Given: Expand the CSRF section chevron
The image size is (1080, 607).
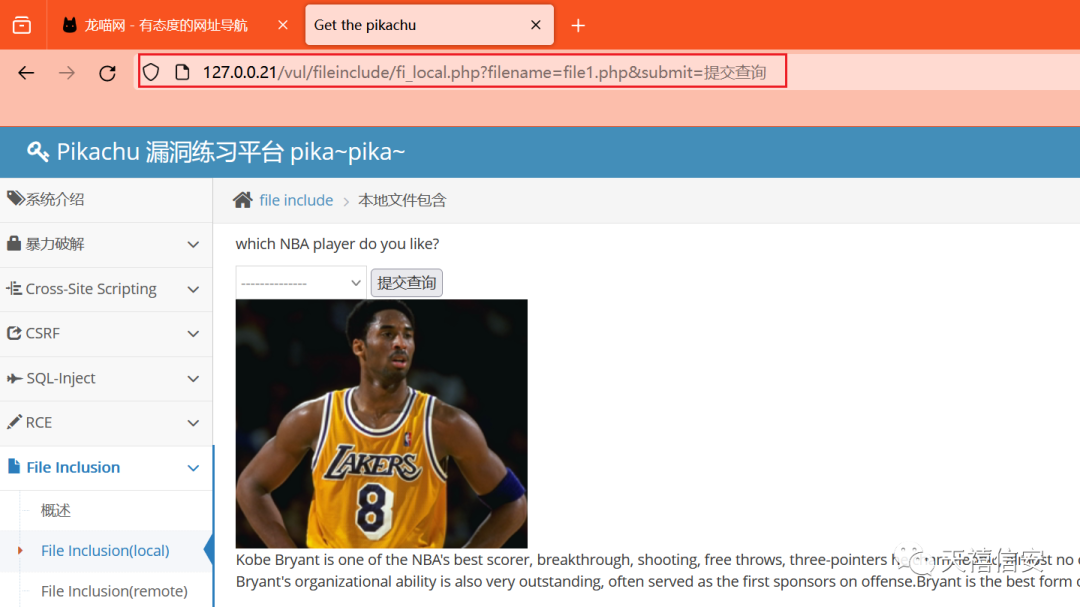Looking at the screenshot, I should click(194, 334).
